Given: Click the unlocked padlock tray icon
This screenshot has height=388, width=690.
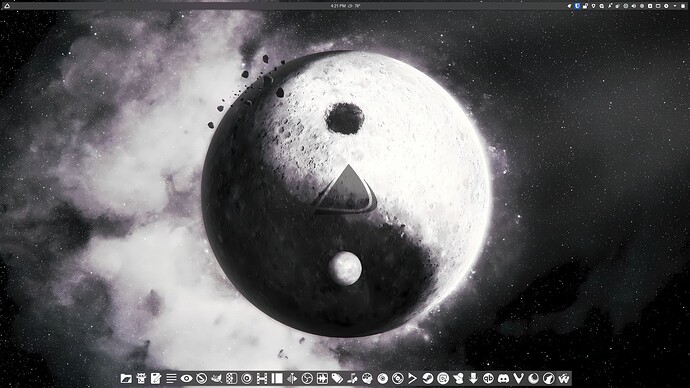Looking at the screenshot, I should [585, 6].
